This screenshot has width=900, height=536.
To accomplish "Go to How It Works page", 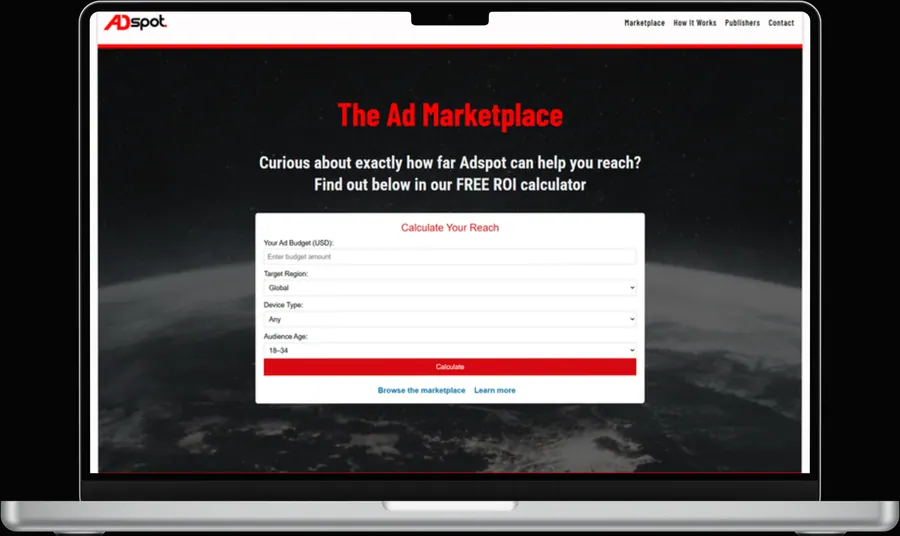I will coord(695,23).
